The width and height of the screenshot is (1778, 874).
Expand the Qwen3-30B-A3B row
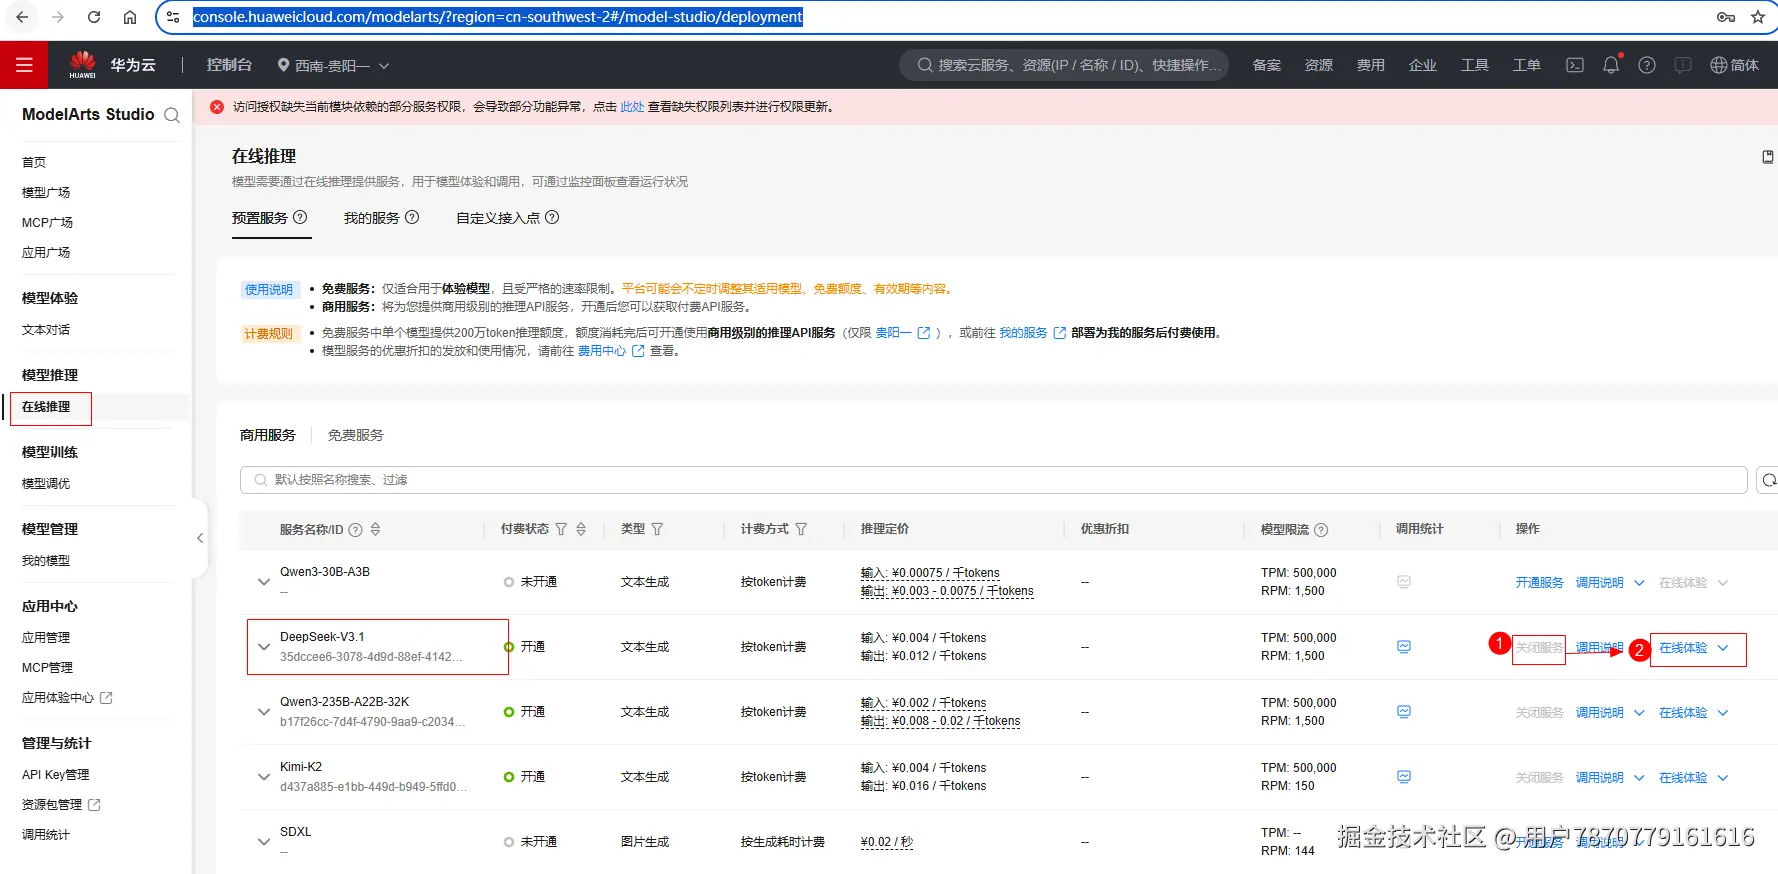[264, 582]
